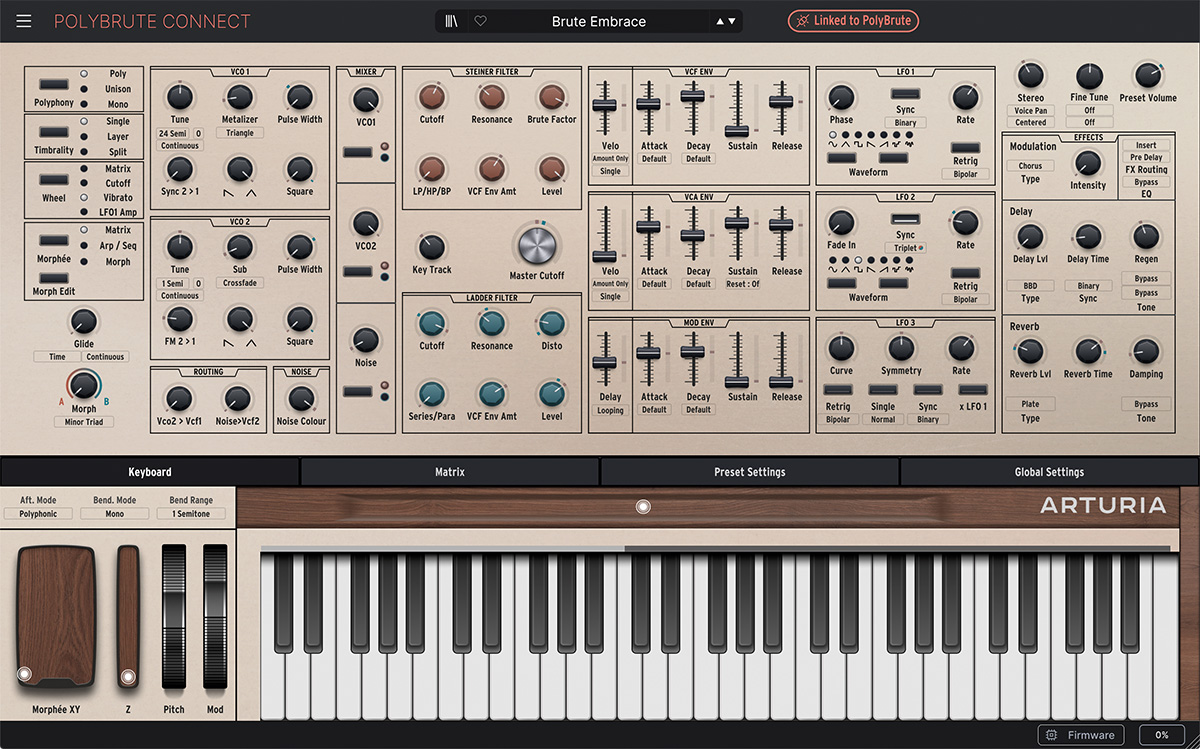This screenshot has width=1200, height=749.
Task: Switch to the Matrix tab
Action: coord(449,472)
